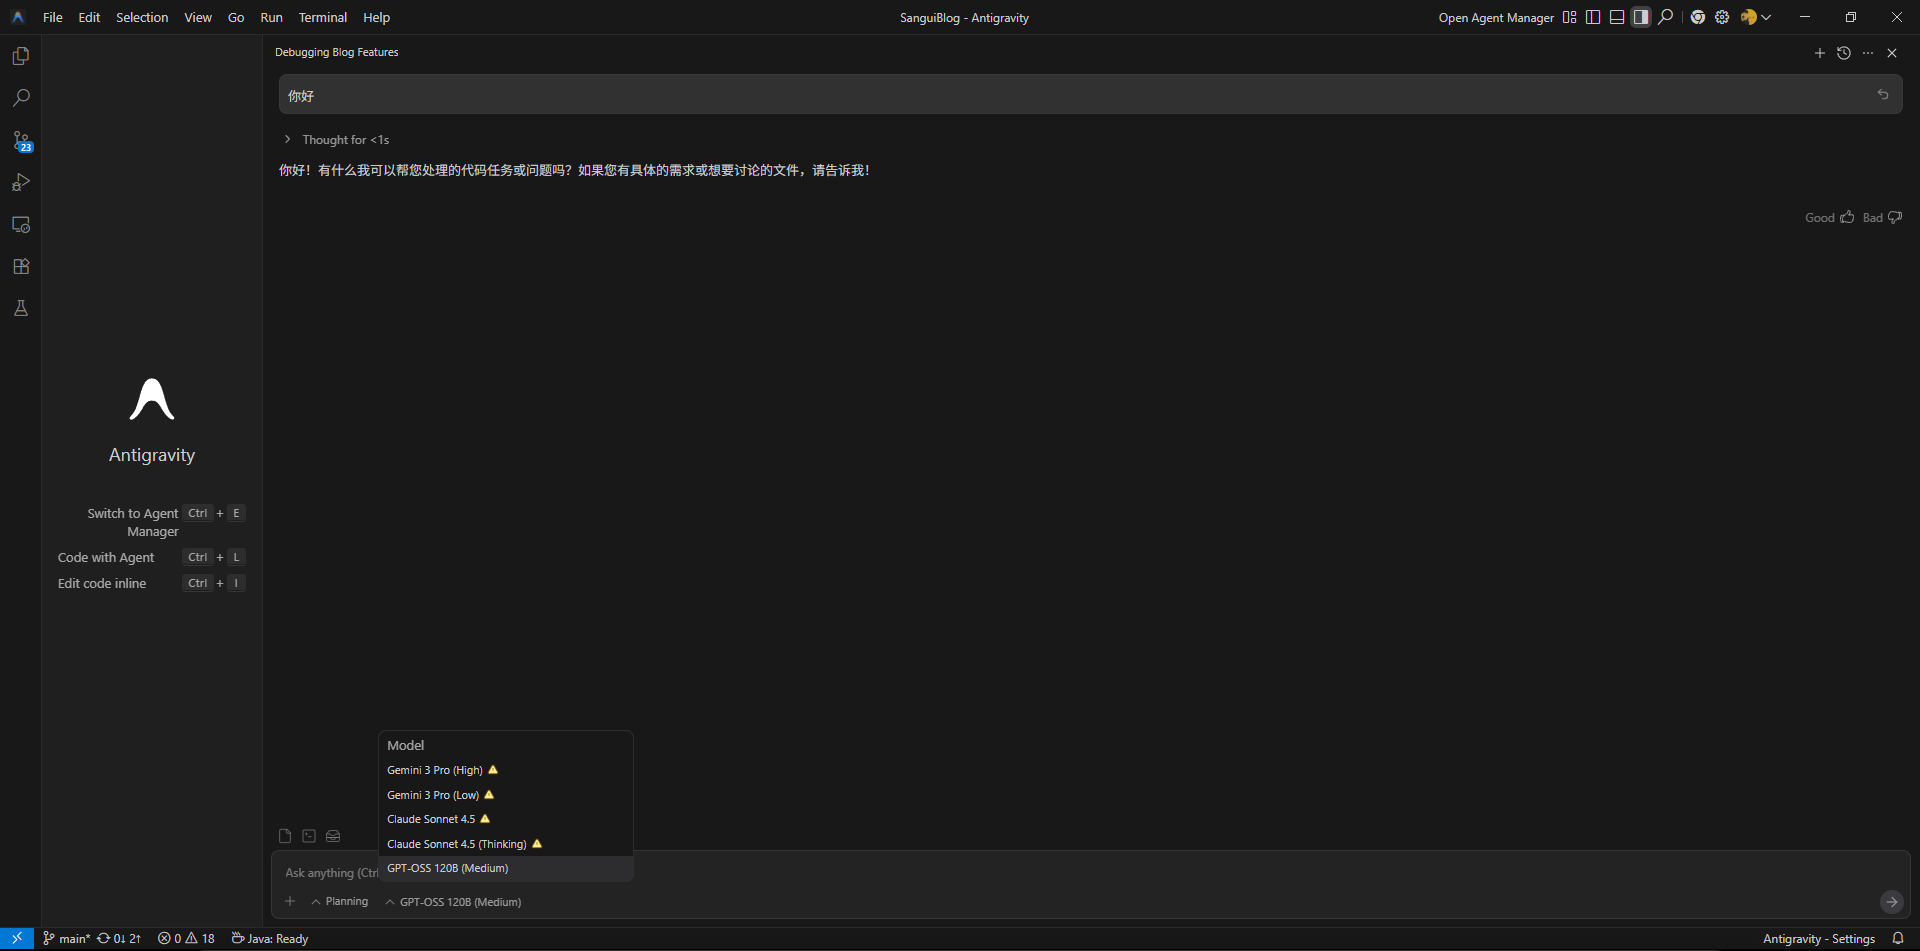Screen dimensions: 1920x951
Task: Toggle the primary side bar layout button
Action: tap(1593, 17)
